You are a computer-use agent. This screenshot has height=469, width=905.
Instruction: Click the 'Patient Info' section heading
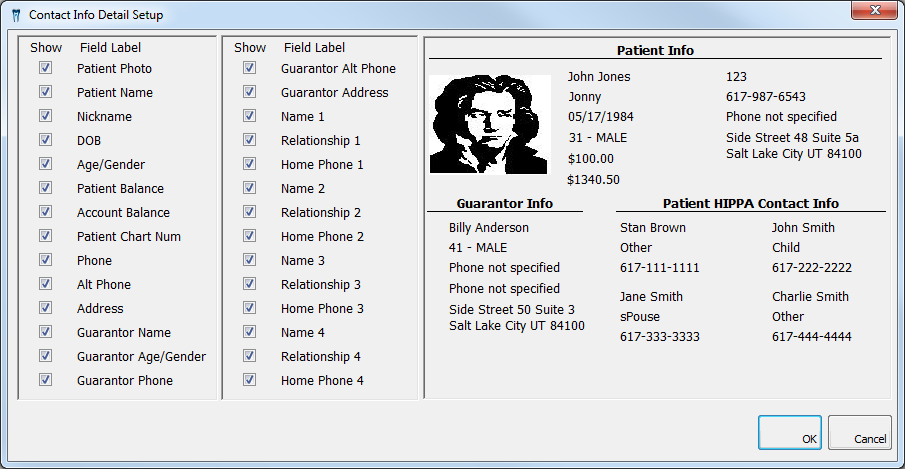655,51
